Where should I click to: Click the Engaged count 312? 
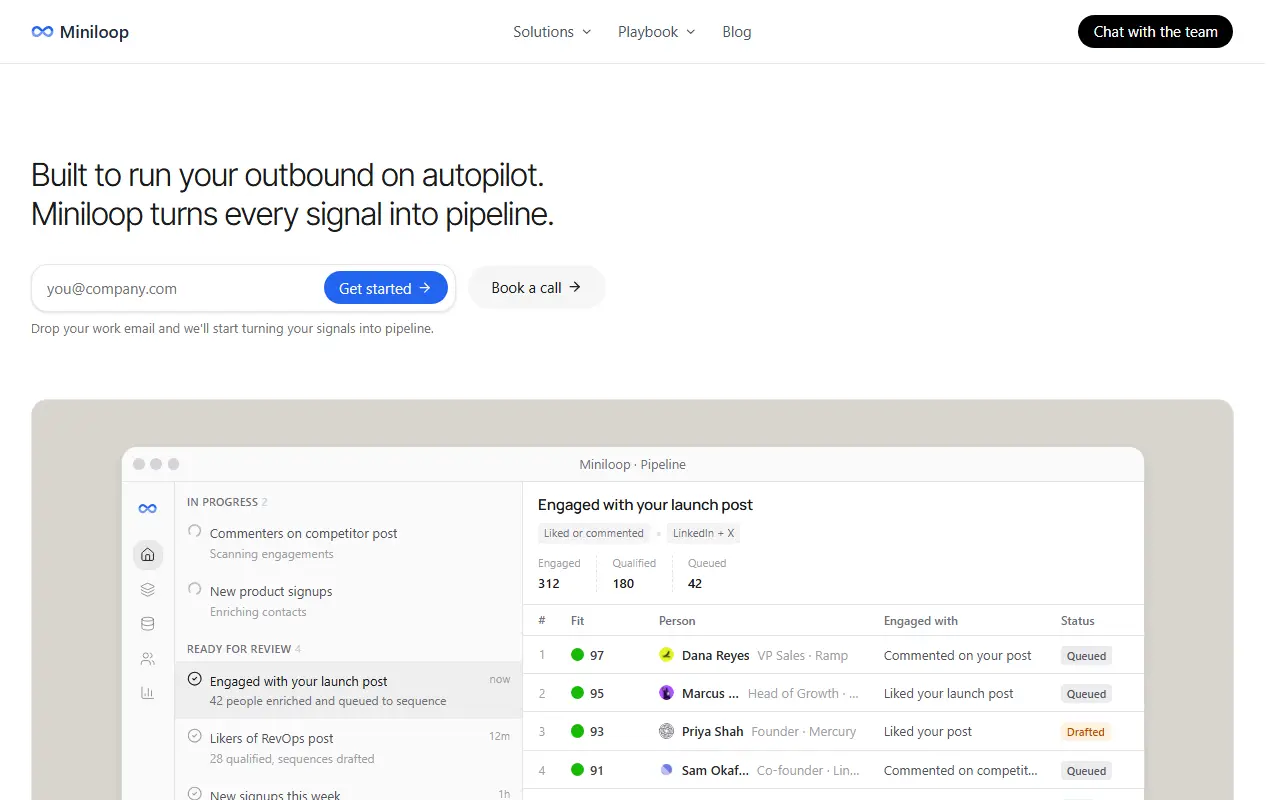point(549,583)
